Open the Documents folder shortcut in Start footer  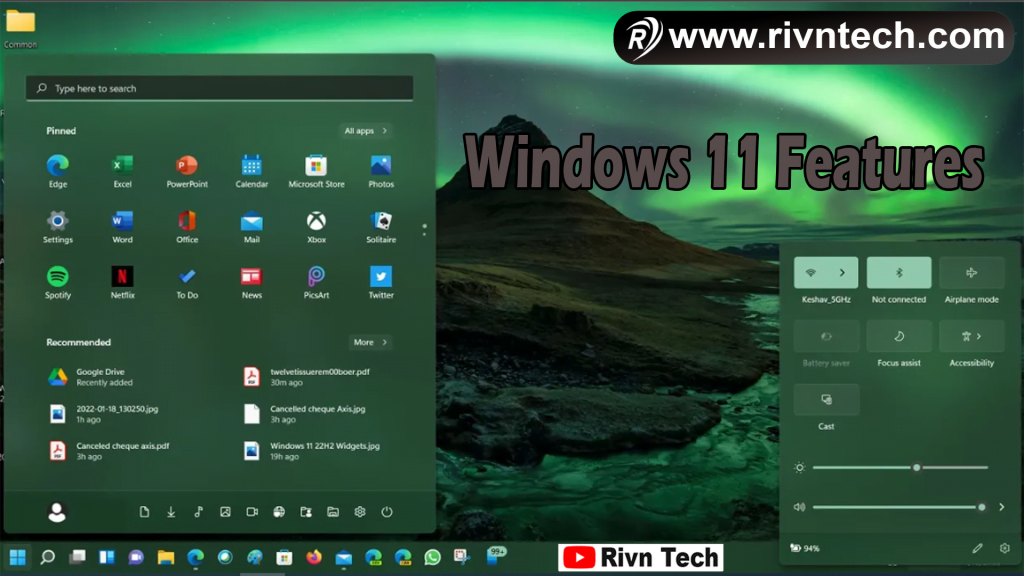(144, 512)
